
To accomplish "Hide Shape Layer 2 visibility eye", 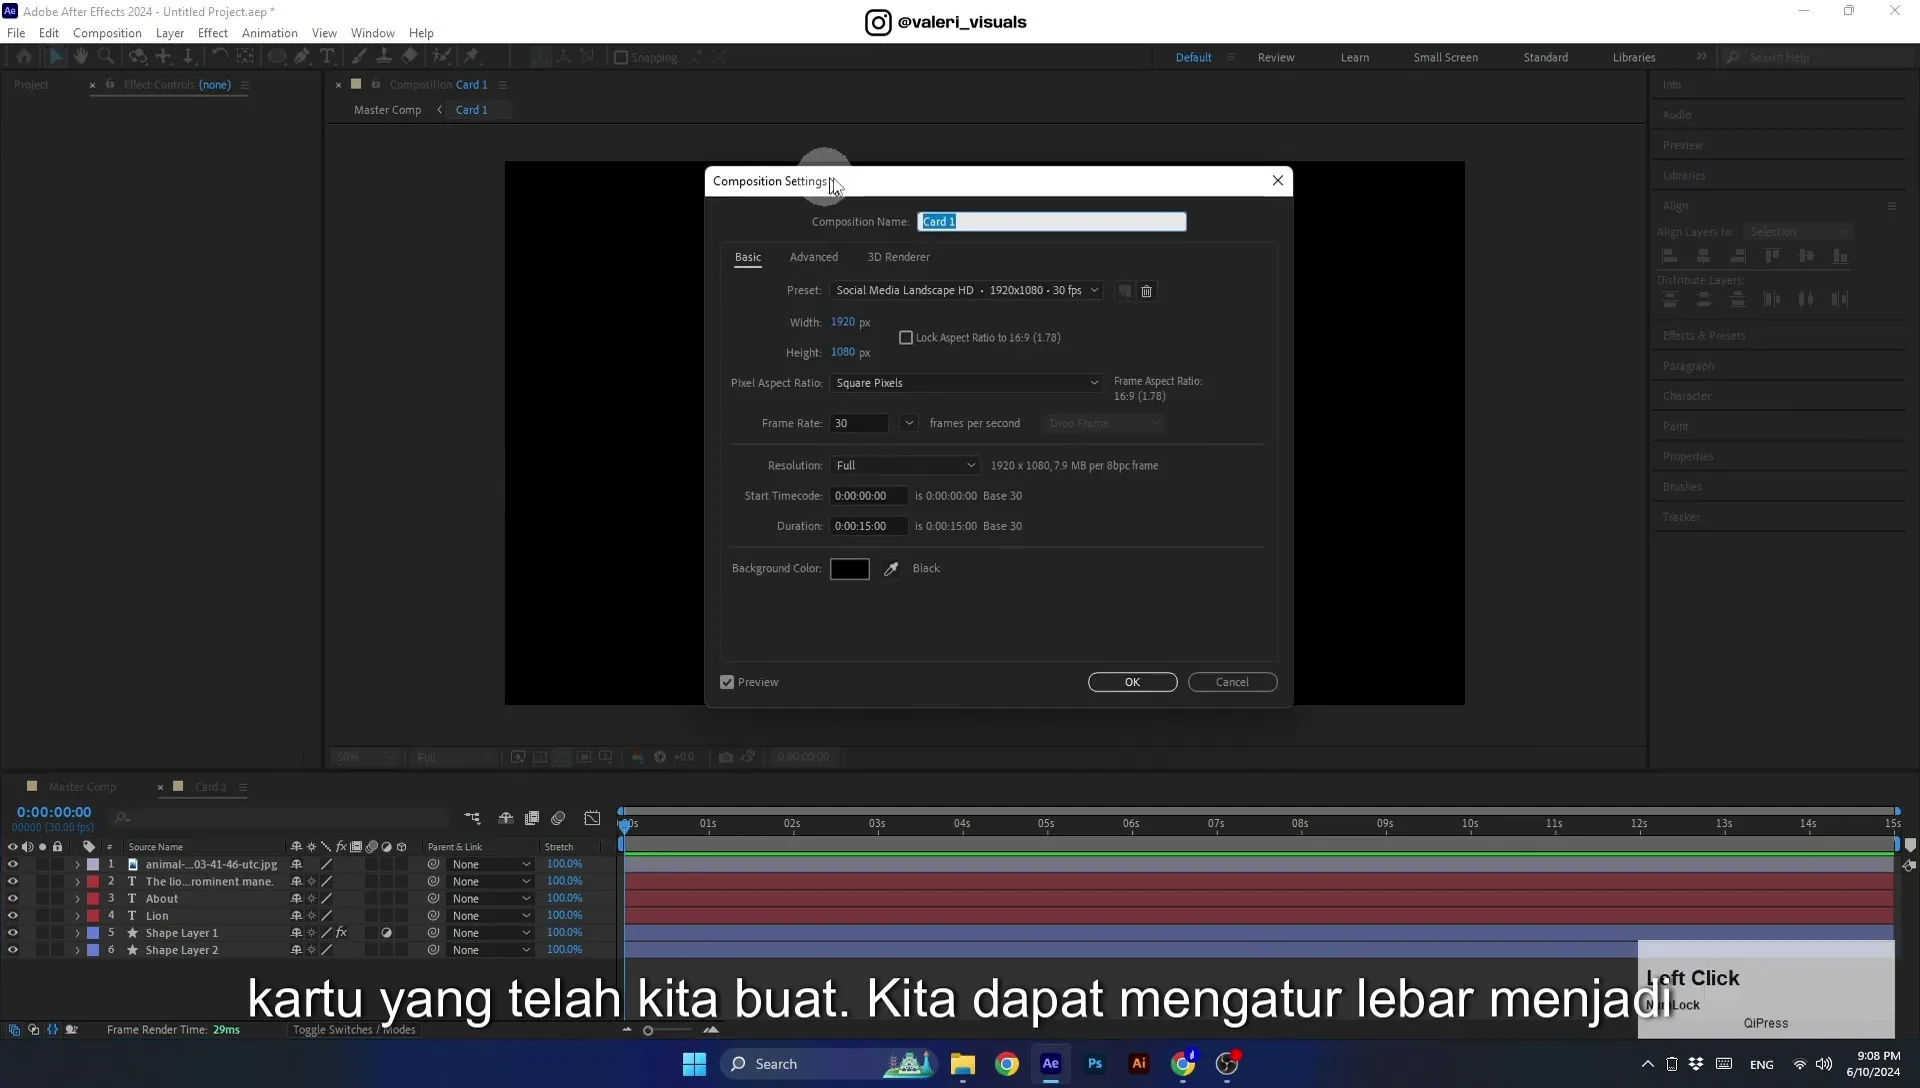I will pyautogui.click(x=13, y=950).
